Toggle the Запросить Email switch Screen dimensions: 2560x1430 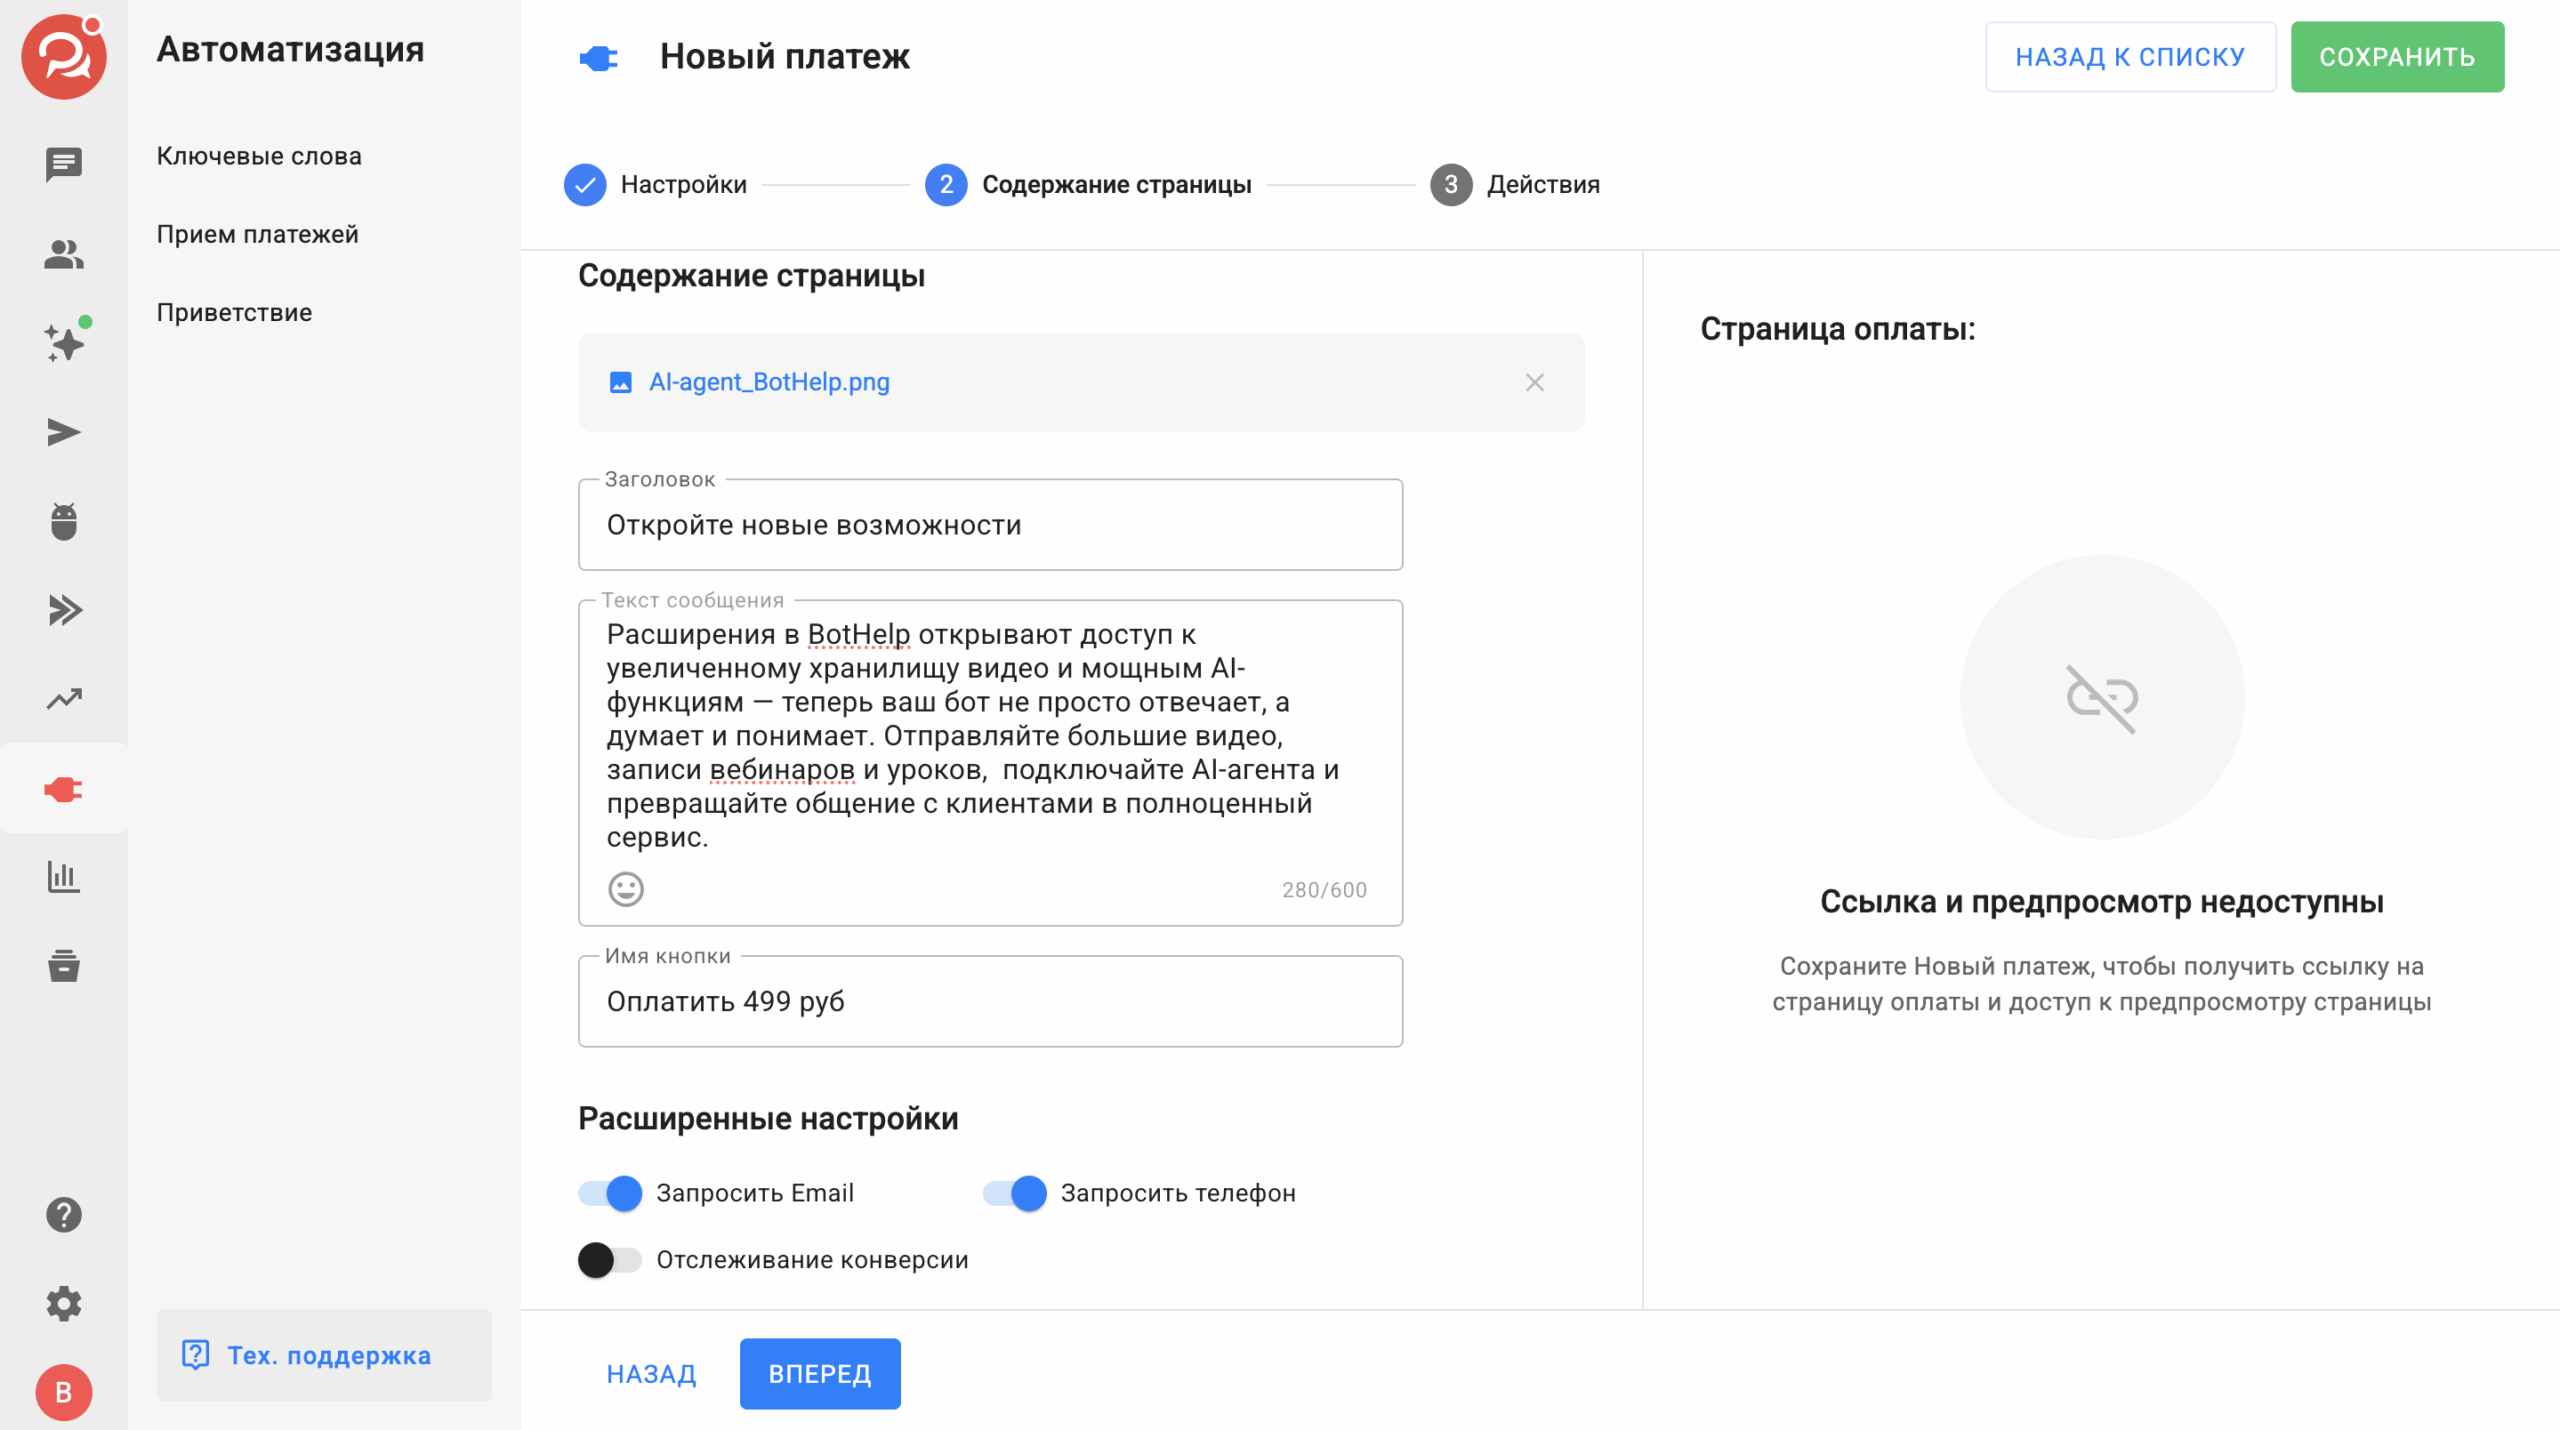coord(611,1193)
